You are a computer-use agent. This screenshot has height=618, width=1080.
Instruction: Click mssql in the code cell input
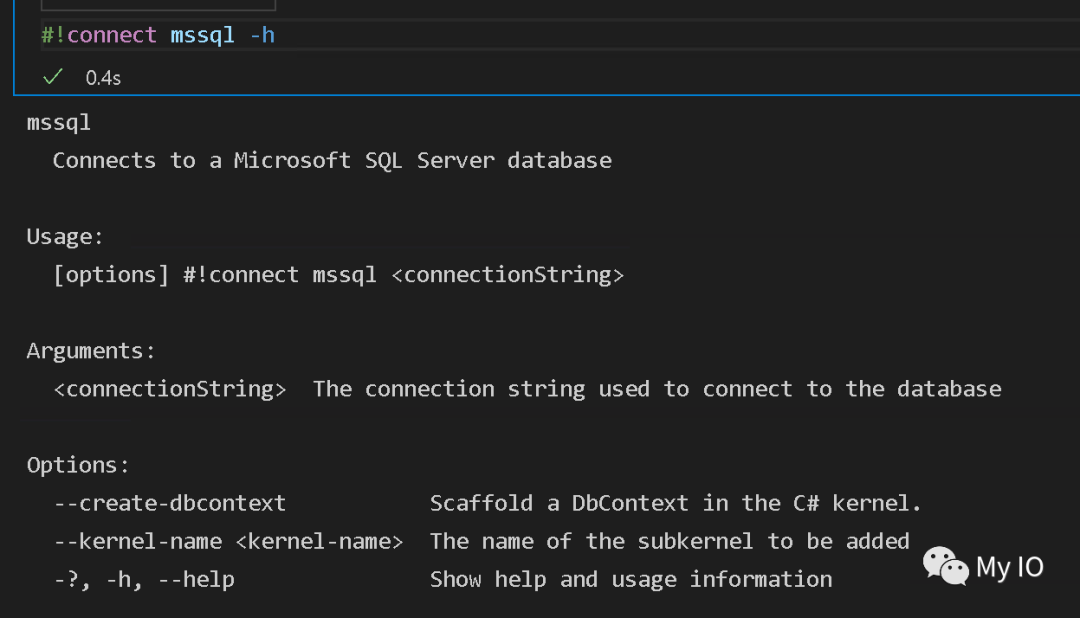pyautogui.click(x=203, y=35)
